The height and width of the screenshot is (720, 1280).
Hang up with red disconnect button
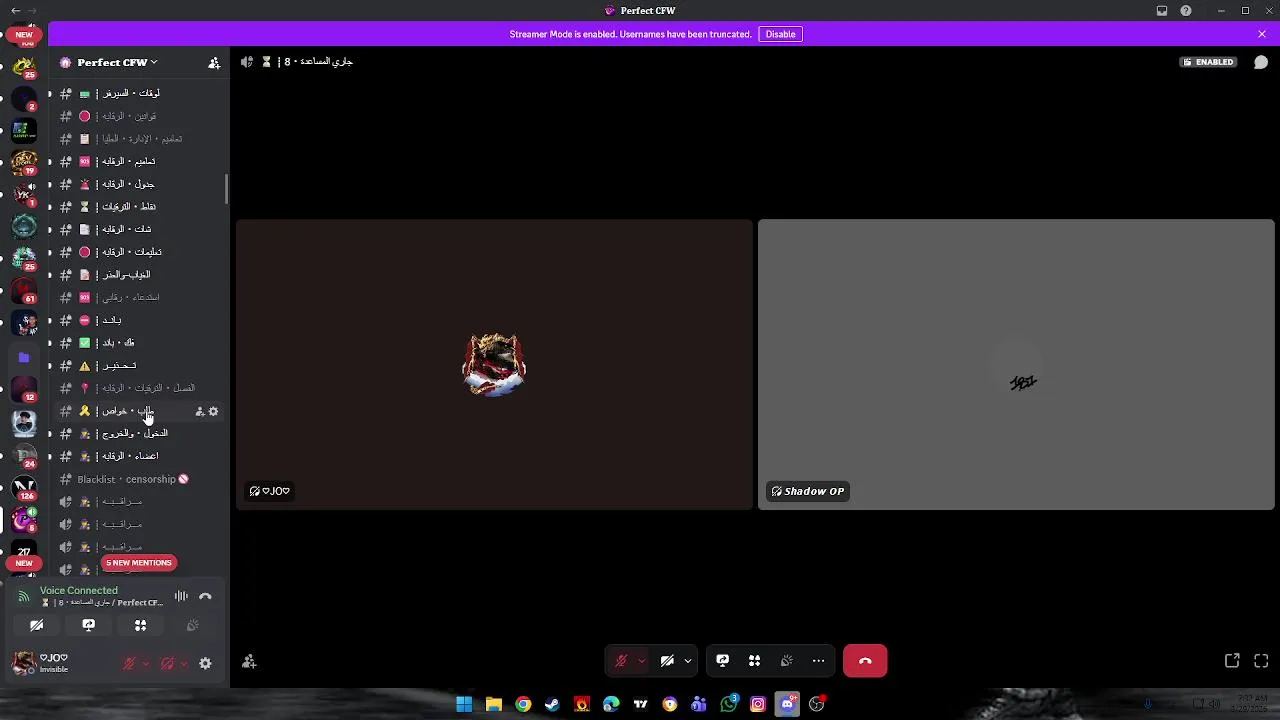[865, 661]
